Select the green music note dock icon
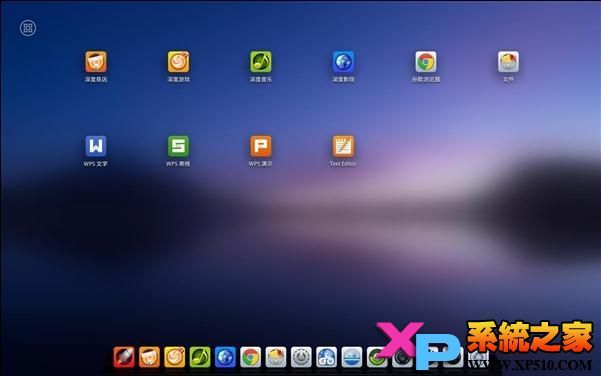This screenshot has width=601, height=376. point(200,357)
